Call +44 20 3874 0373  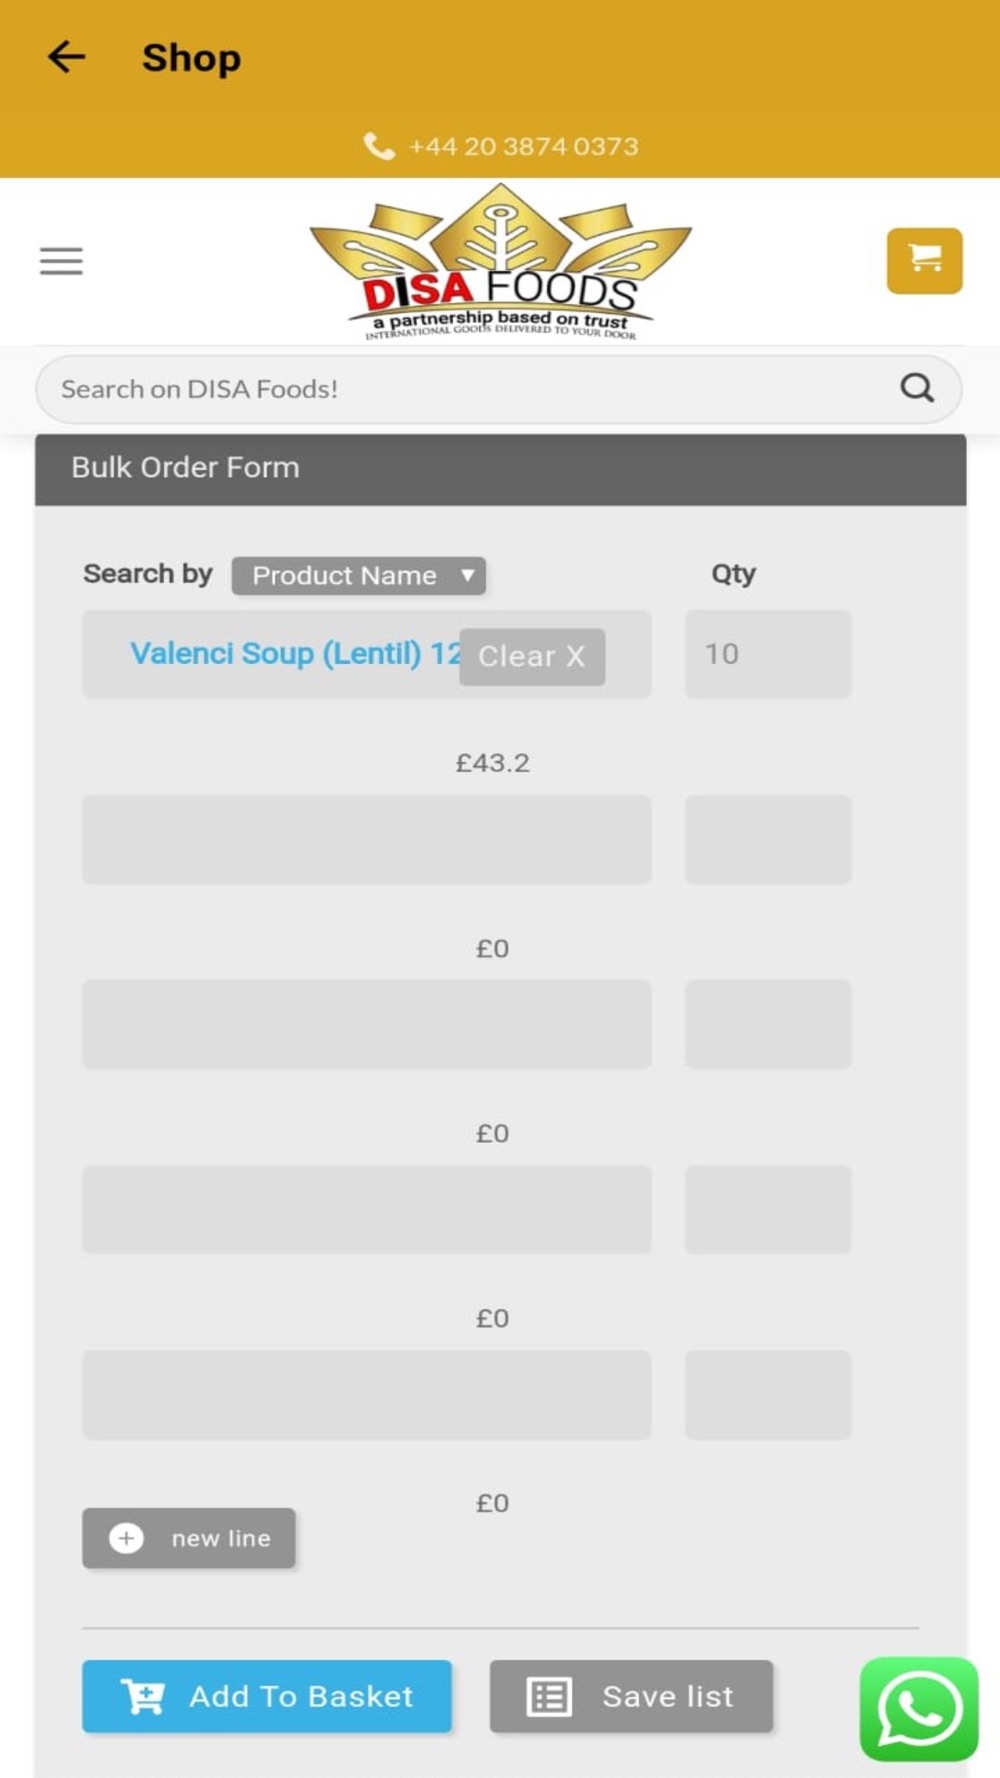tap(523, 147)
